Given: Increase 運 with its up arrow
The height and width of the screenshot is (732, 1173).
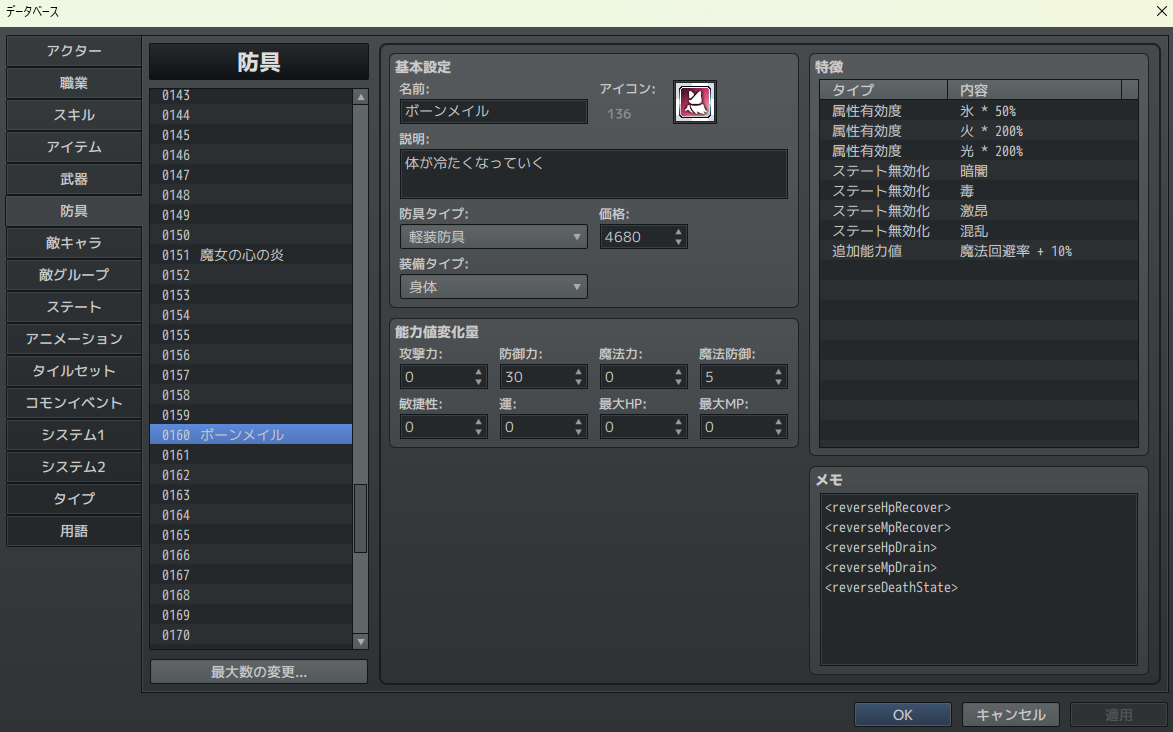Looking at the screenshot, I should point(578,422).
